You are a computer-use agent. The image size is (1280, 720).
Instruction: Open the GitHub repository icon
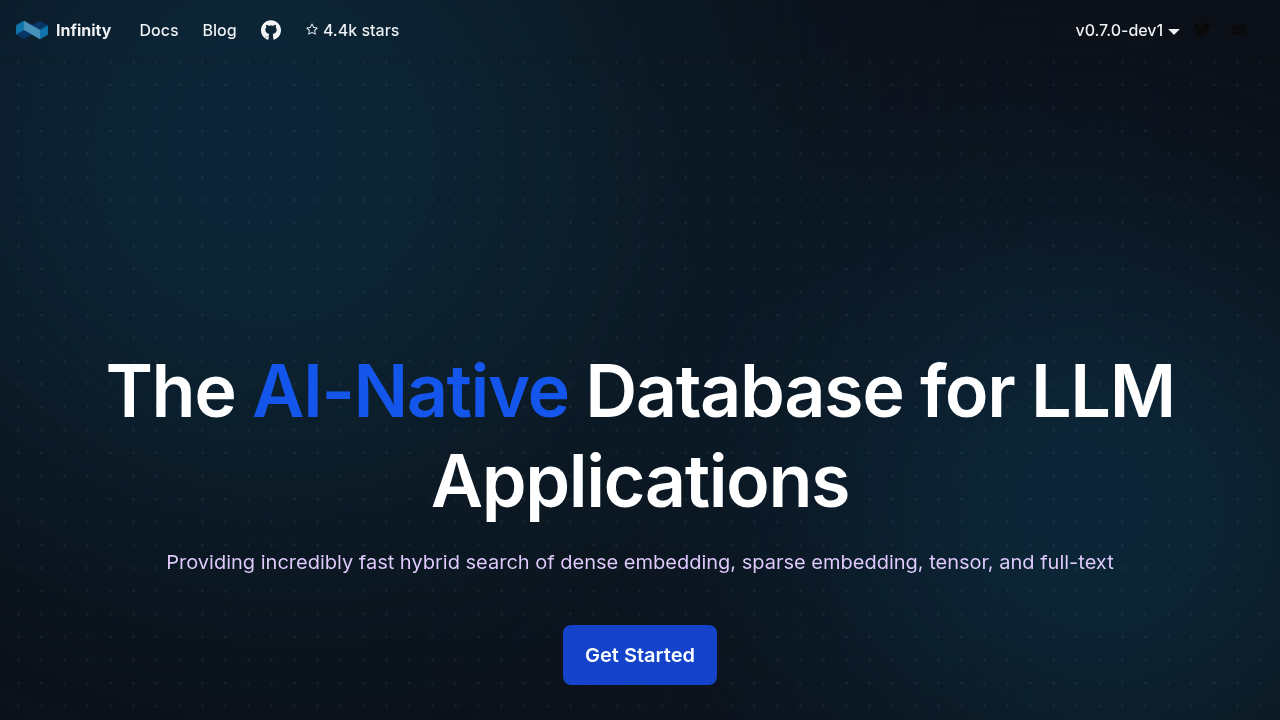[x=271, y=30]
